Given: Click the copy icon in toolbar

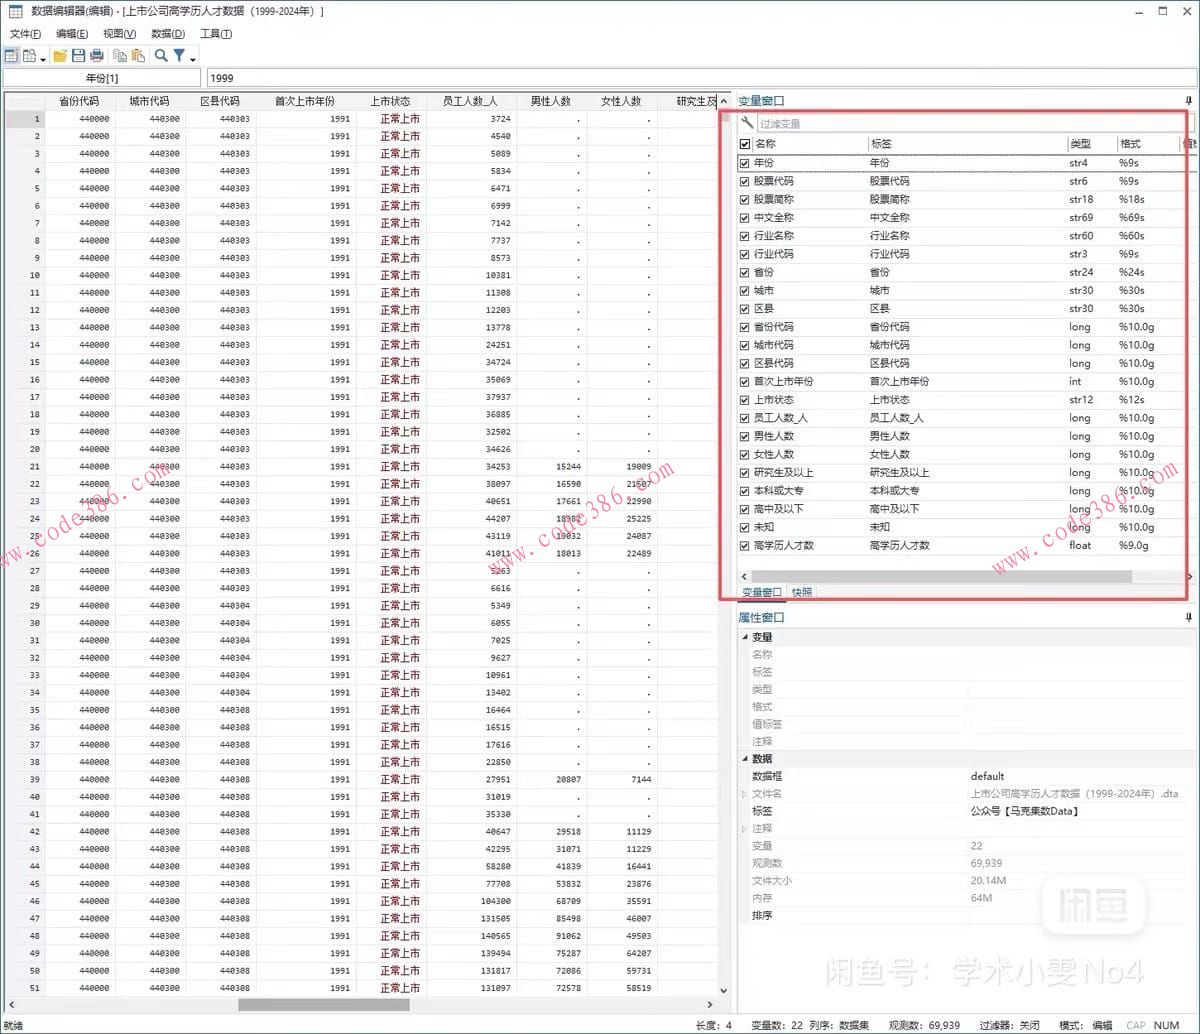Looking at the screenshot, I should pos(120,56).
